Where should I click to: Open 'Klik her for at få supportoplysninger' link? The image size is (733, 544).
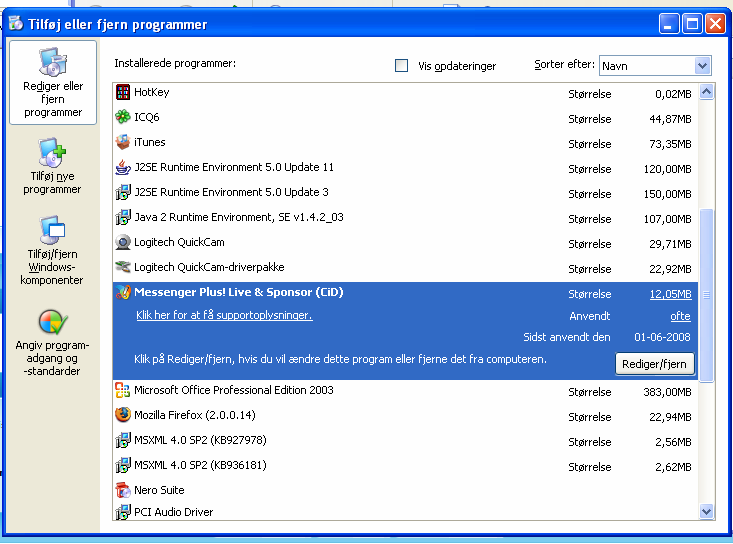pyautogui.click(x=224, y=315)
